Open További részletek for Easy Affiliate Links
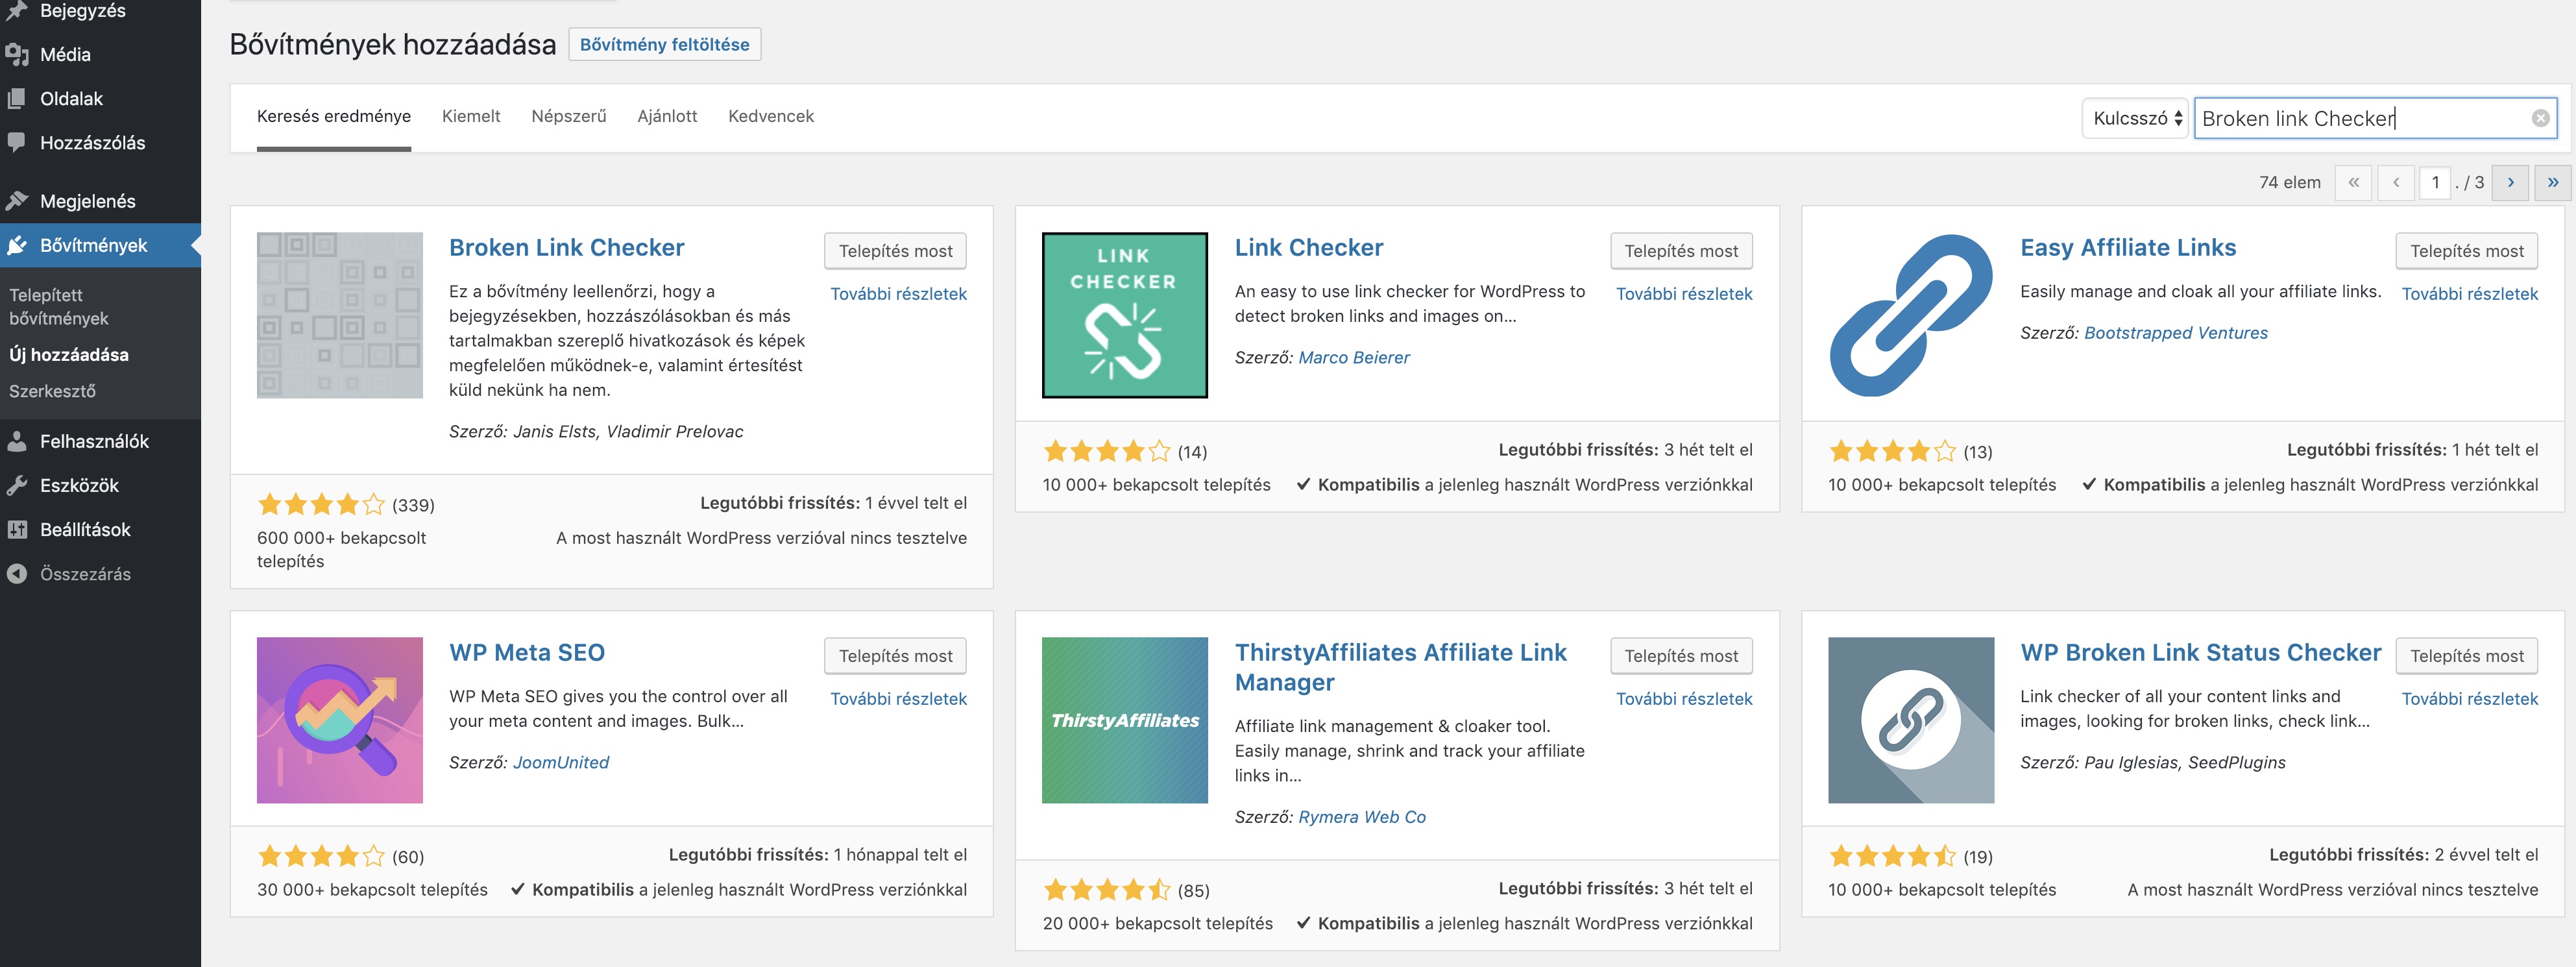 (2469, 294)
